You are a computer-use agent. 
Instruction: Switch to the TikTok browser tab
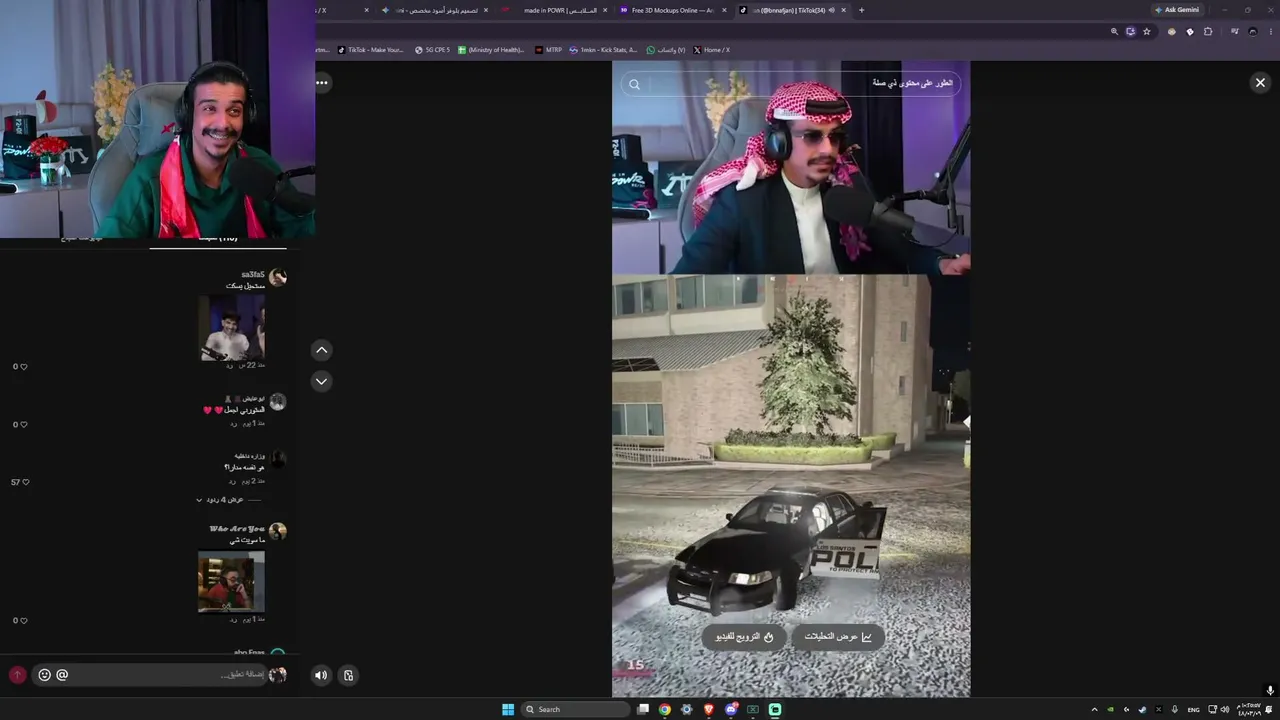click(x=791, y=10)
